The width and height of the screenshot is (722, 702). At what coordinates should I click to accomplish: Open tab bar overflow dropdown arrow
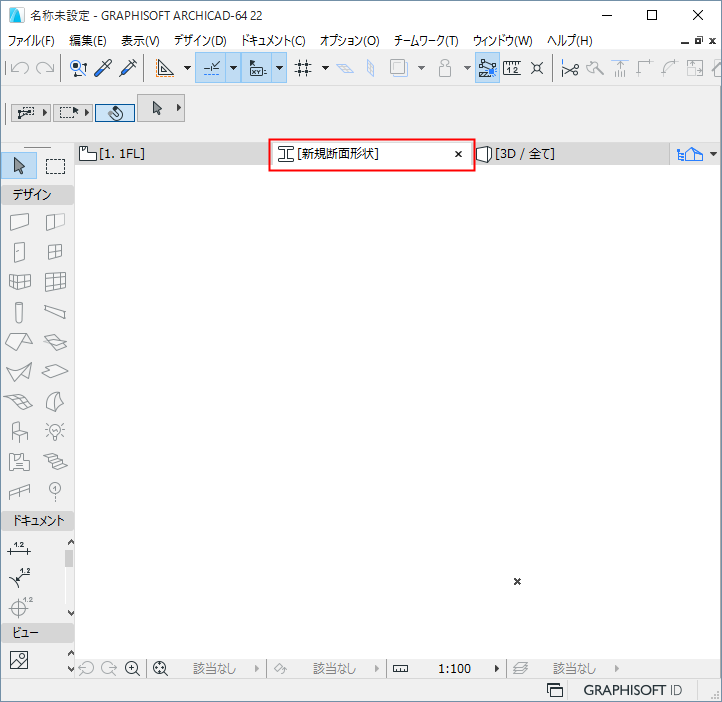tap(713, 154)
